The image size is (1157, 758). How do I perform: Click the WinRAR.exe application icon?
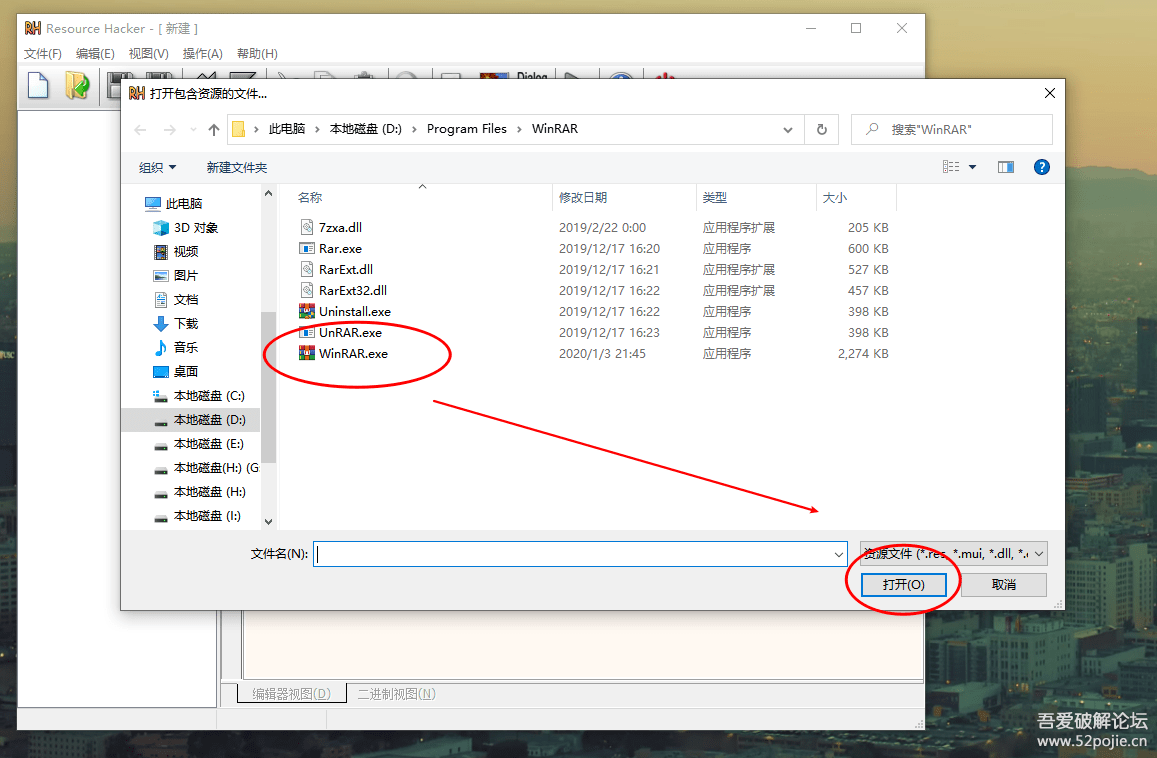[306, 354]
